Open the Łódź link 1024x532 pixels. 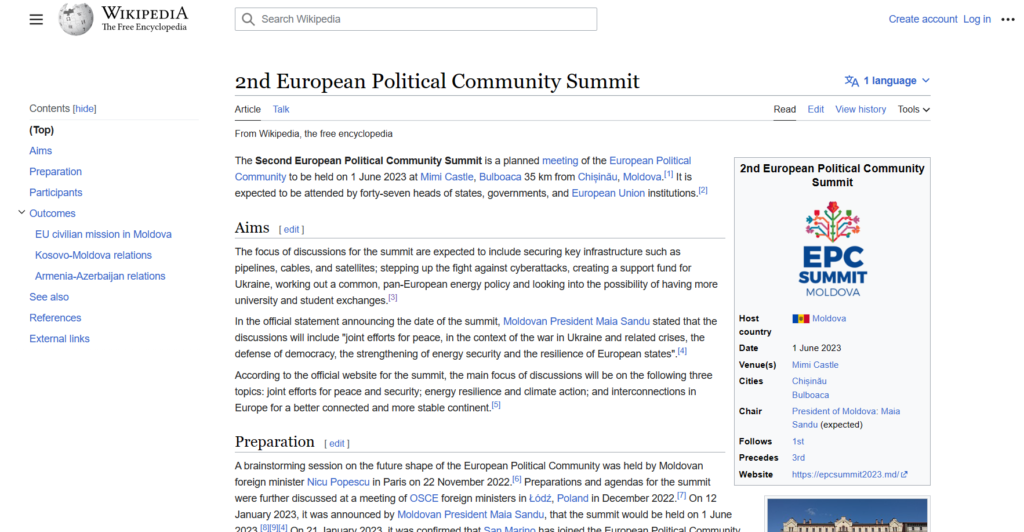(540, 498)
